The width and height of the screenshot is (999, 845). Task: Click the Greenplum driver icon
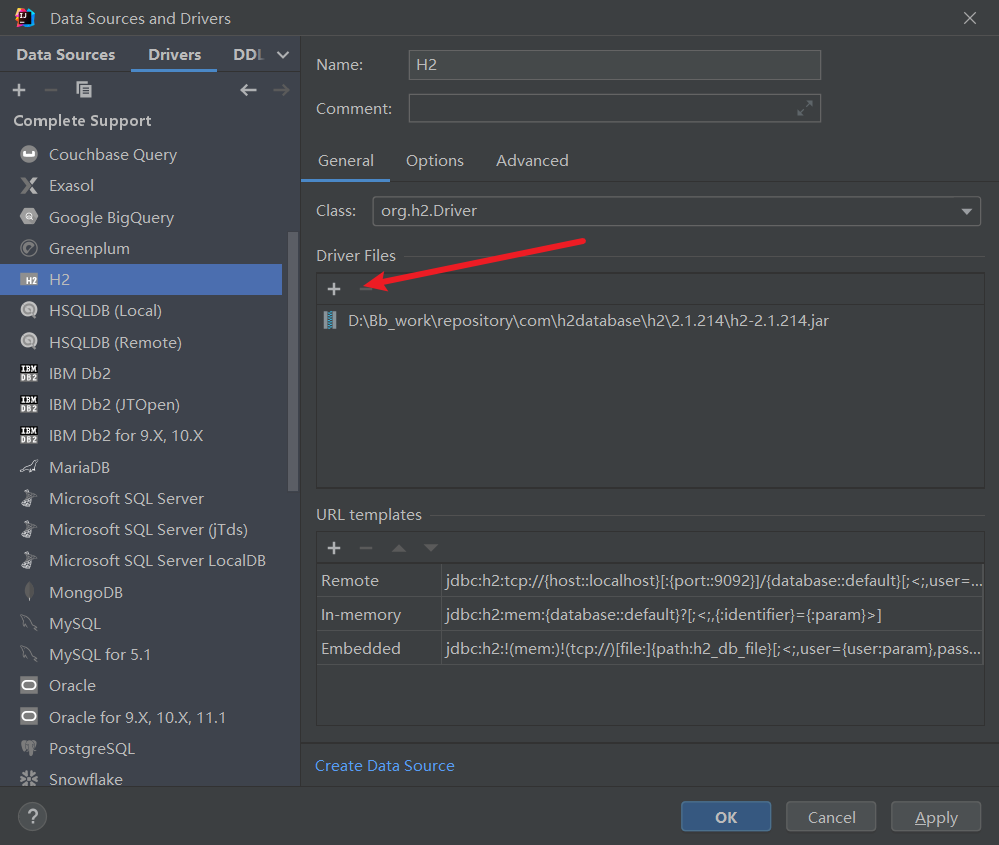(x=29, y=248)
